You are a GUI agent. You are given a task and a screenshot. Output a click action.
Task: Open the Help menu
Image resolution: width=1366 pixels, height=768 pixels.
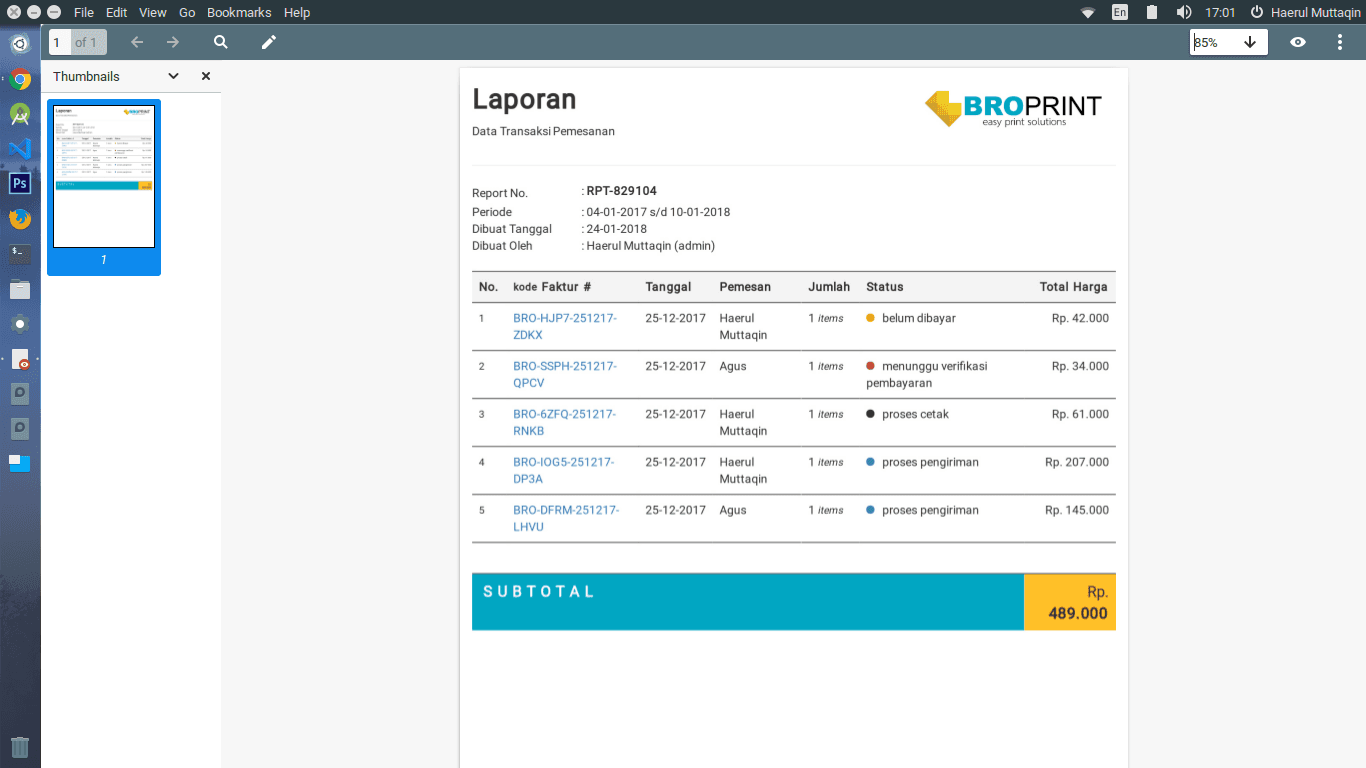[x=297, y=12]
